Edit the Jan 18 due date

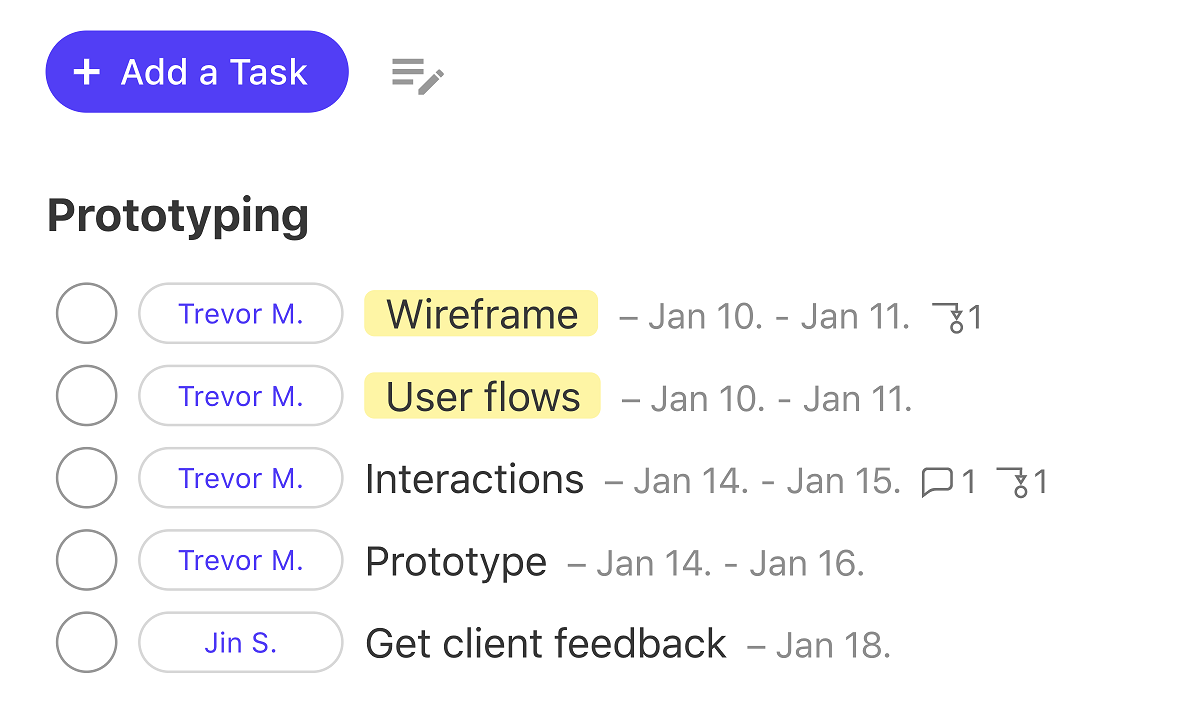(832, 646)
